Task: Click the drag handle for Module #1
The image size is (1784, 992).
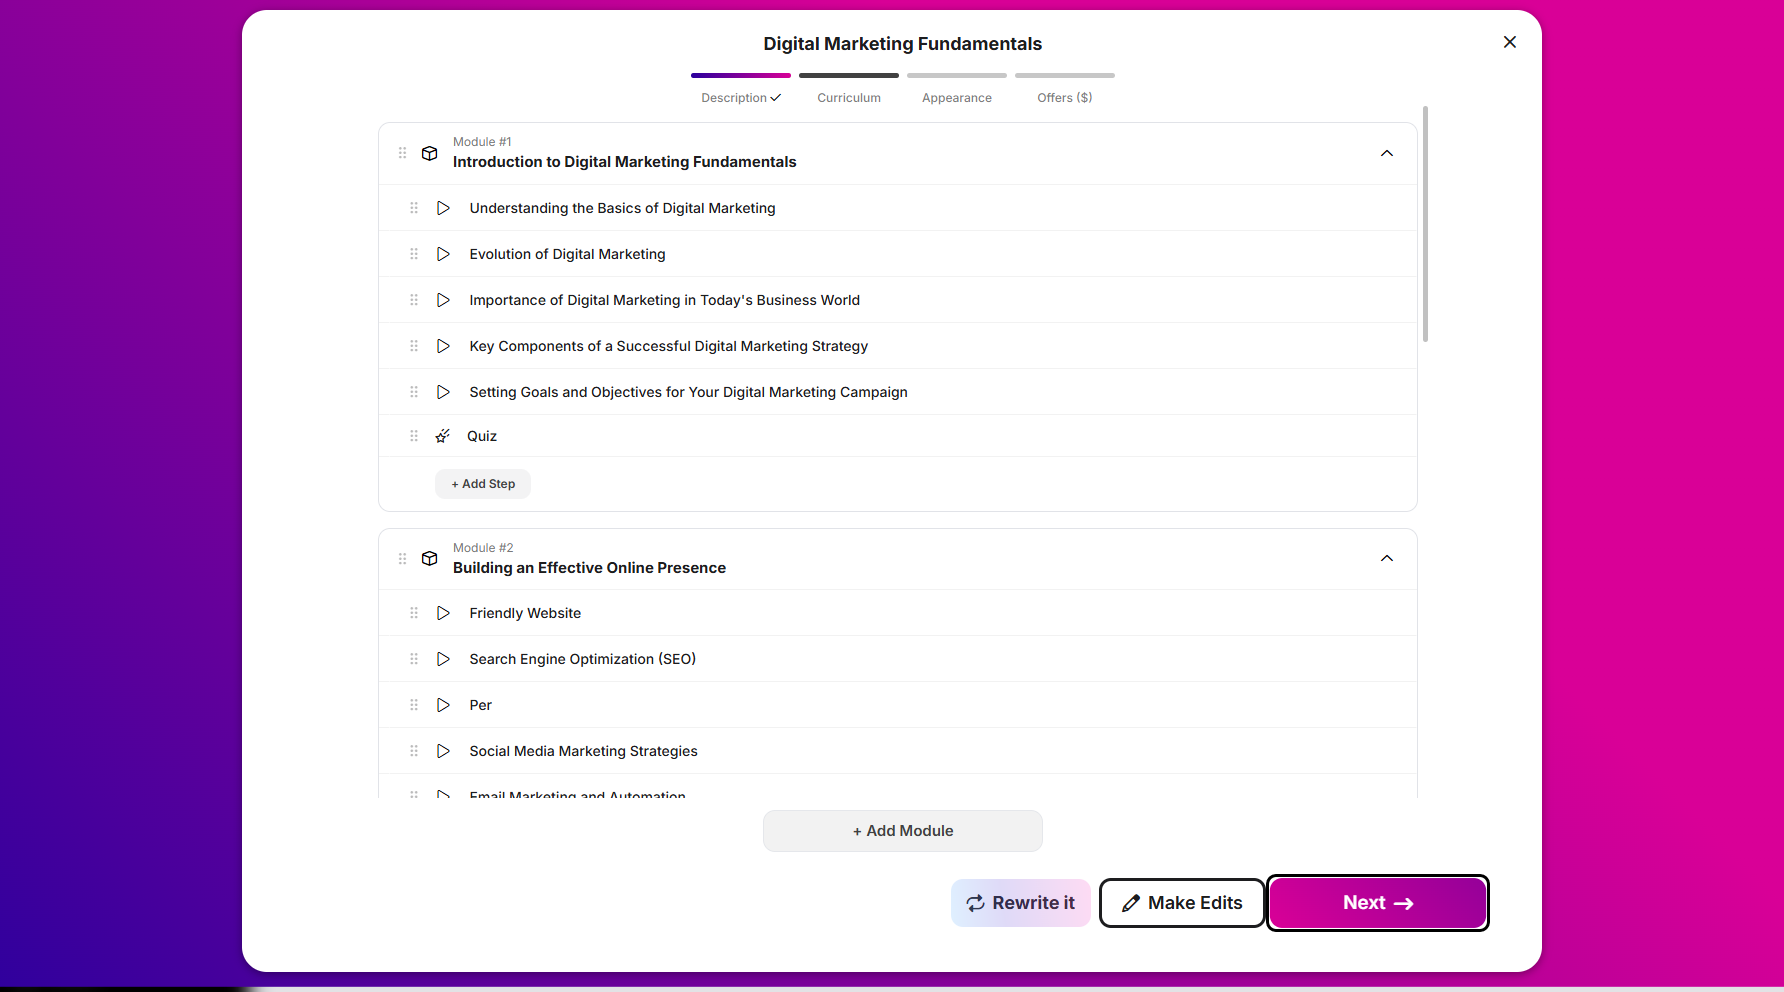Action: coord(402,153)
